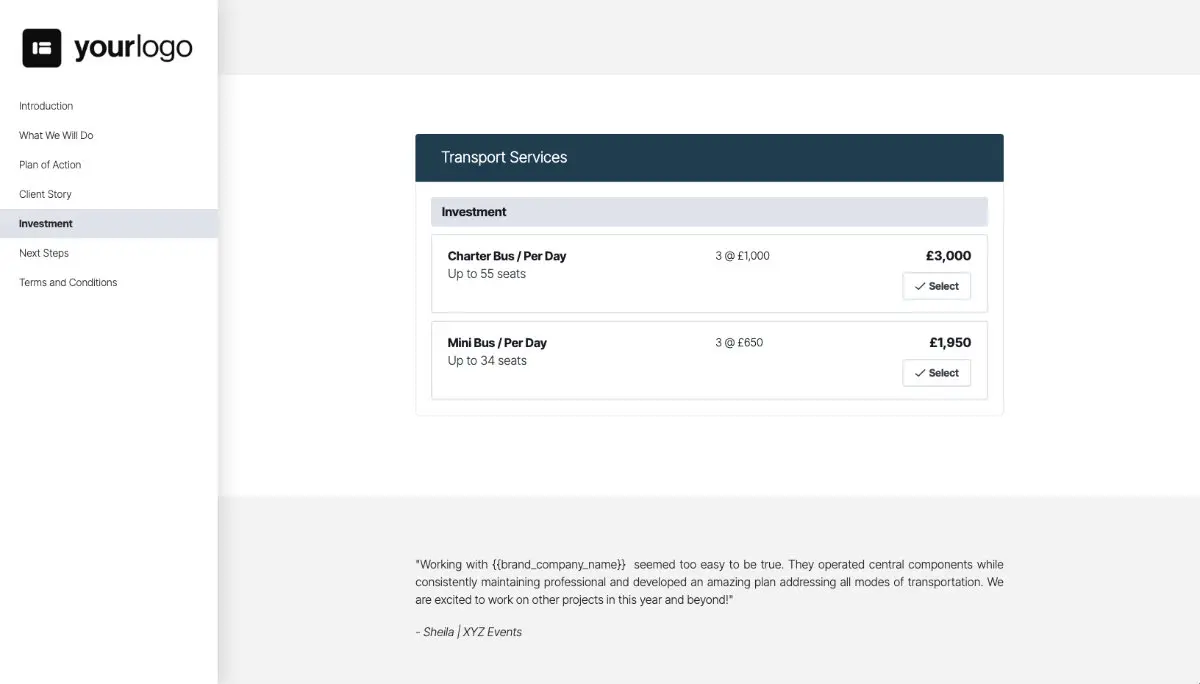View the Terms and Conditions section
Viewport: 1200px width, 684px height.
pyautogui.click(x=67, y=282)
